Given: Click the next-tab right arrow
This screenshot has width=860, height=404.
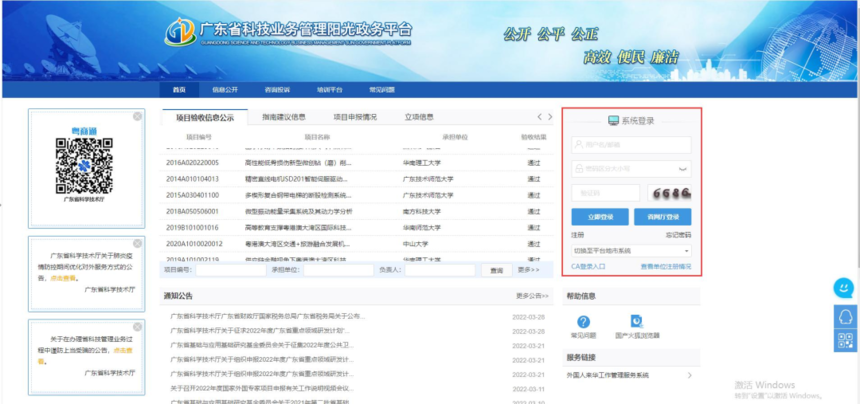Looking at the screenshot, I should 550,117.
